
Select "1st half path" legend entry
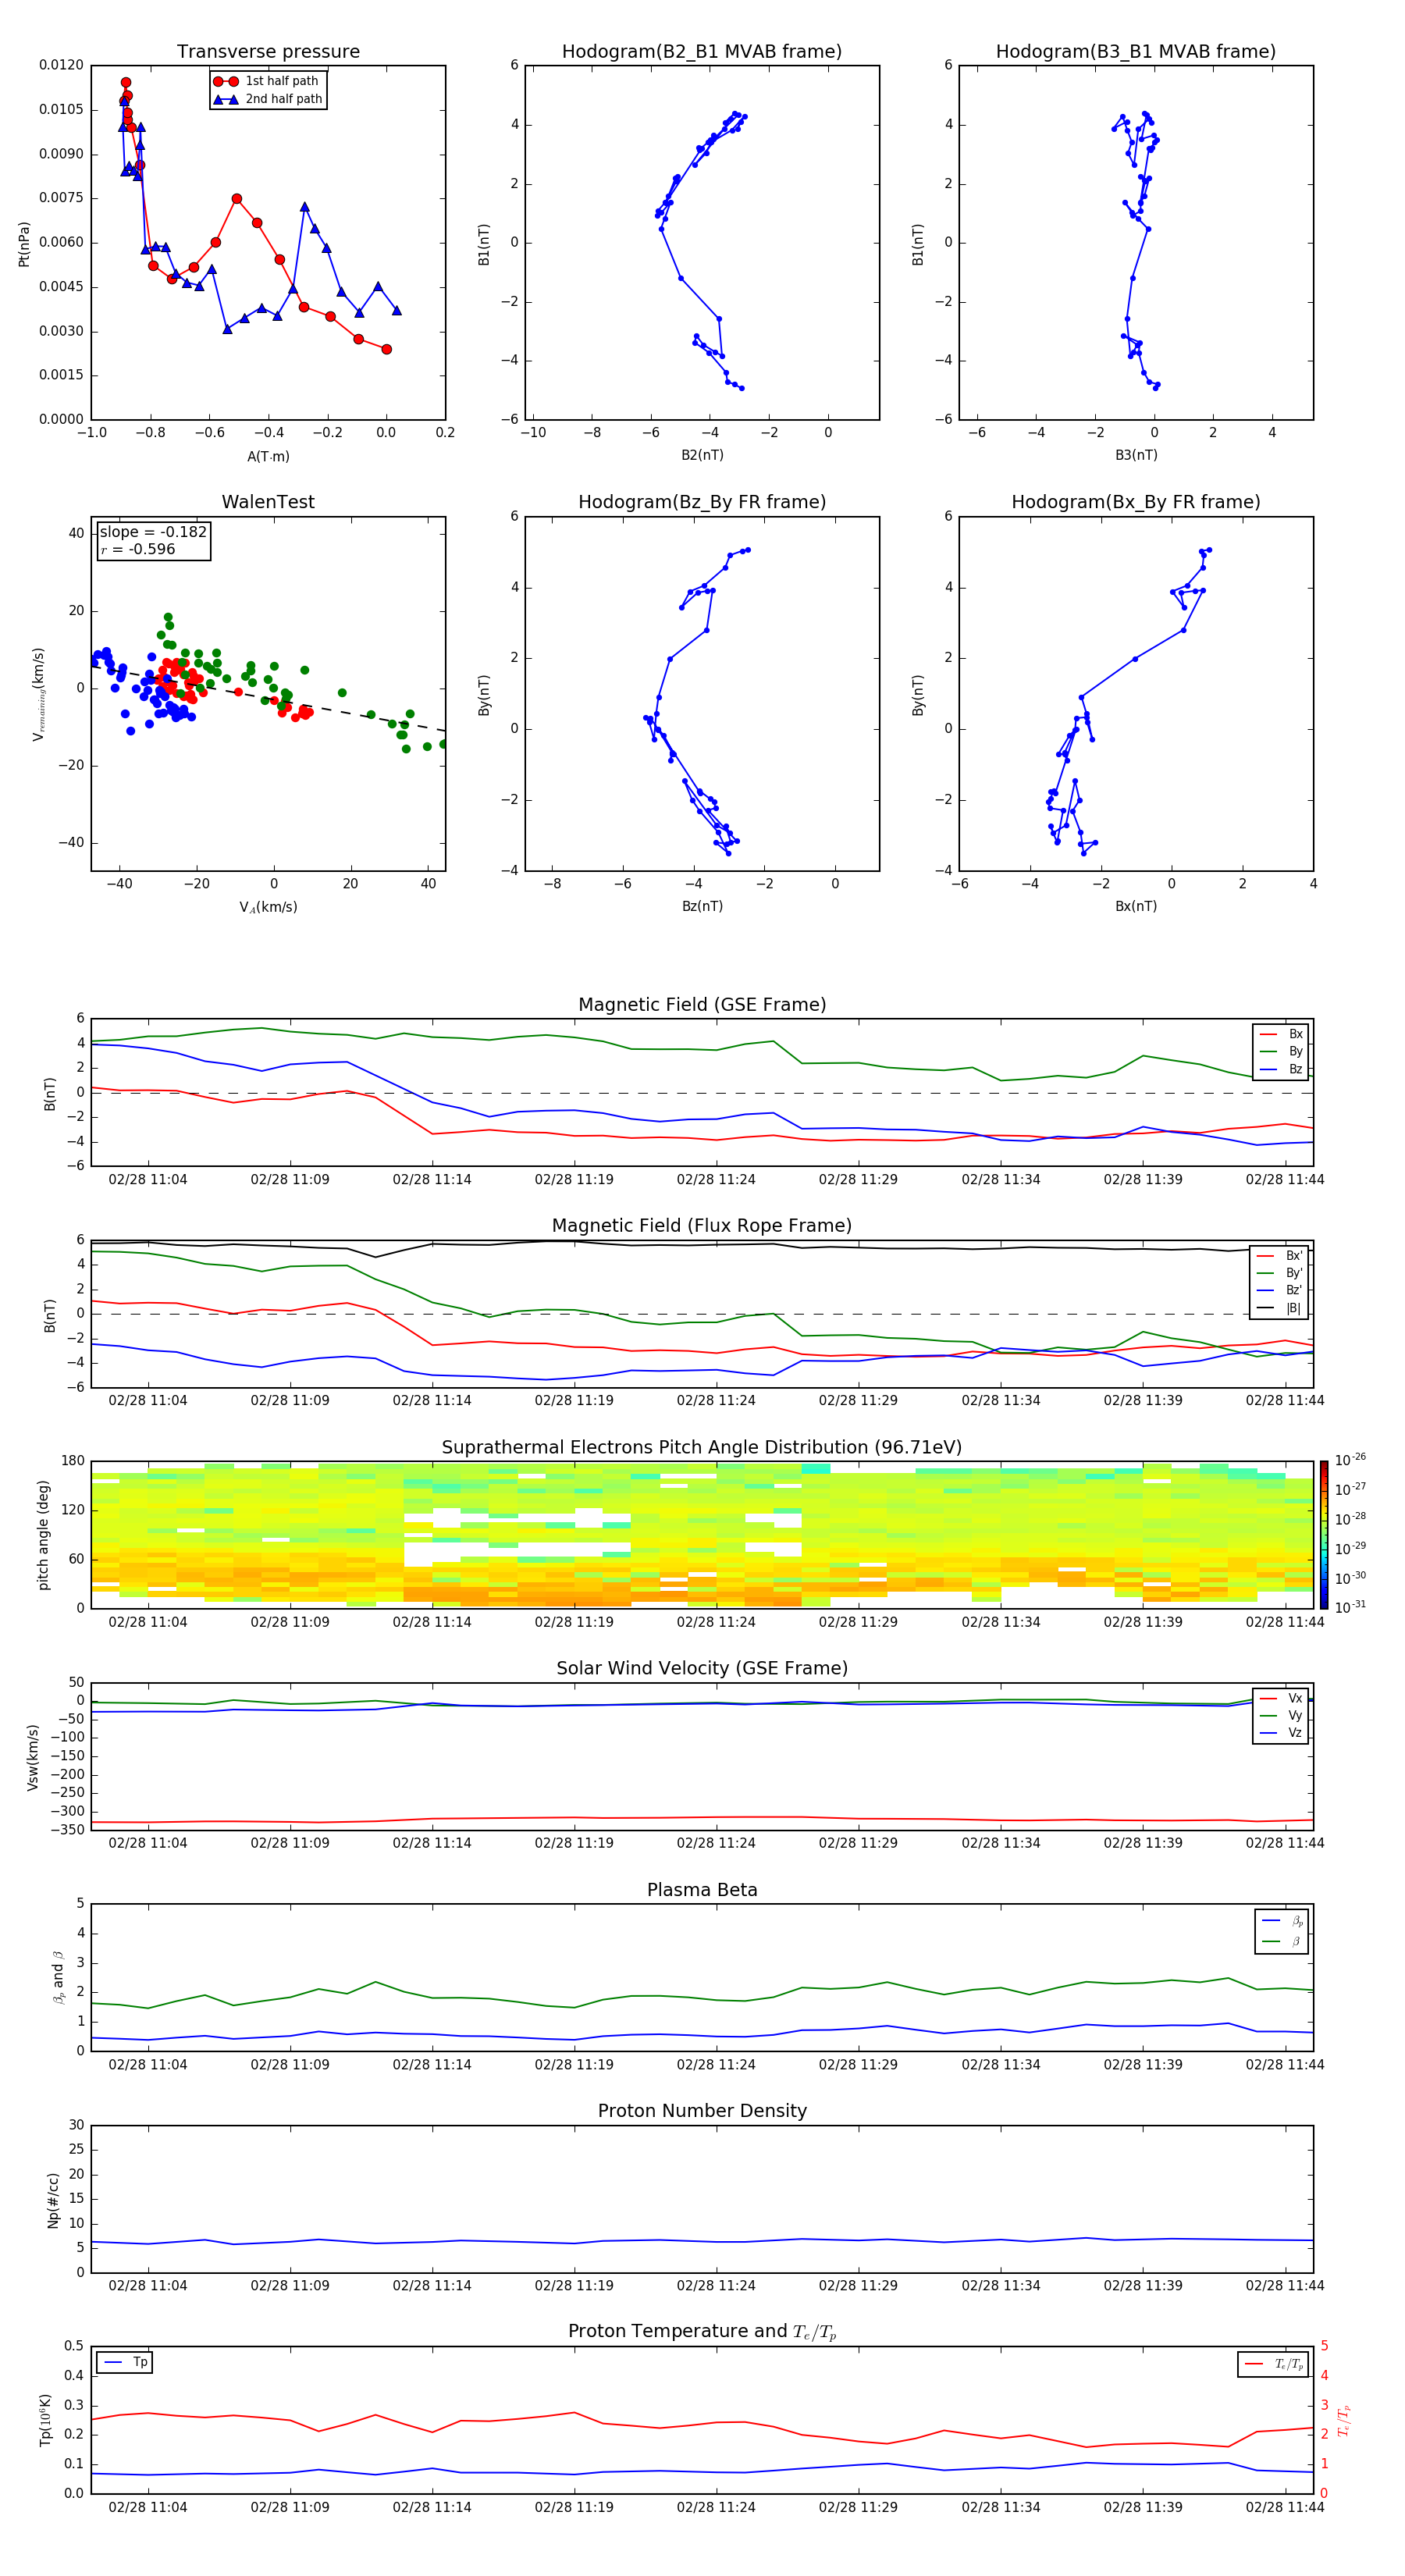point(268,81)
